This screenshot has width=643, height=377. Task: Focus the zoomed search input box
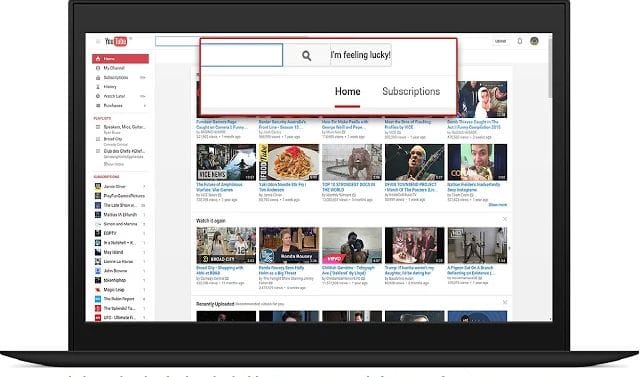click(242, 55)
